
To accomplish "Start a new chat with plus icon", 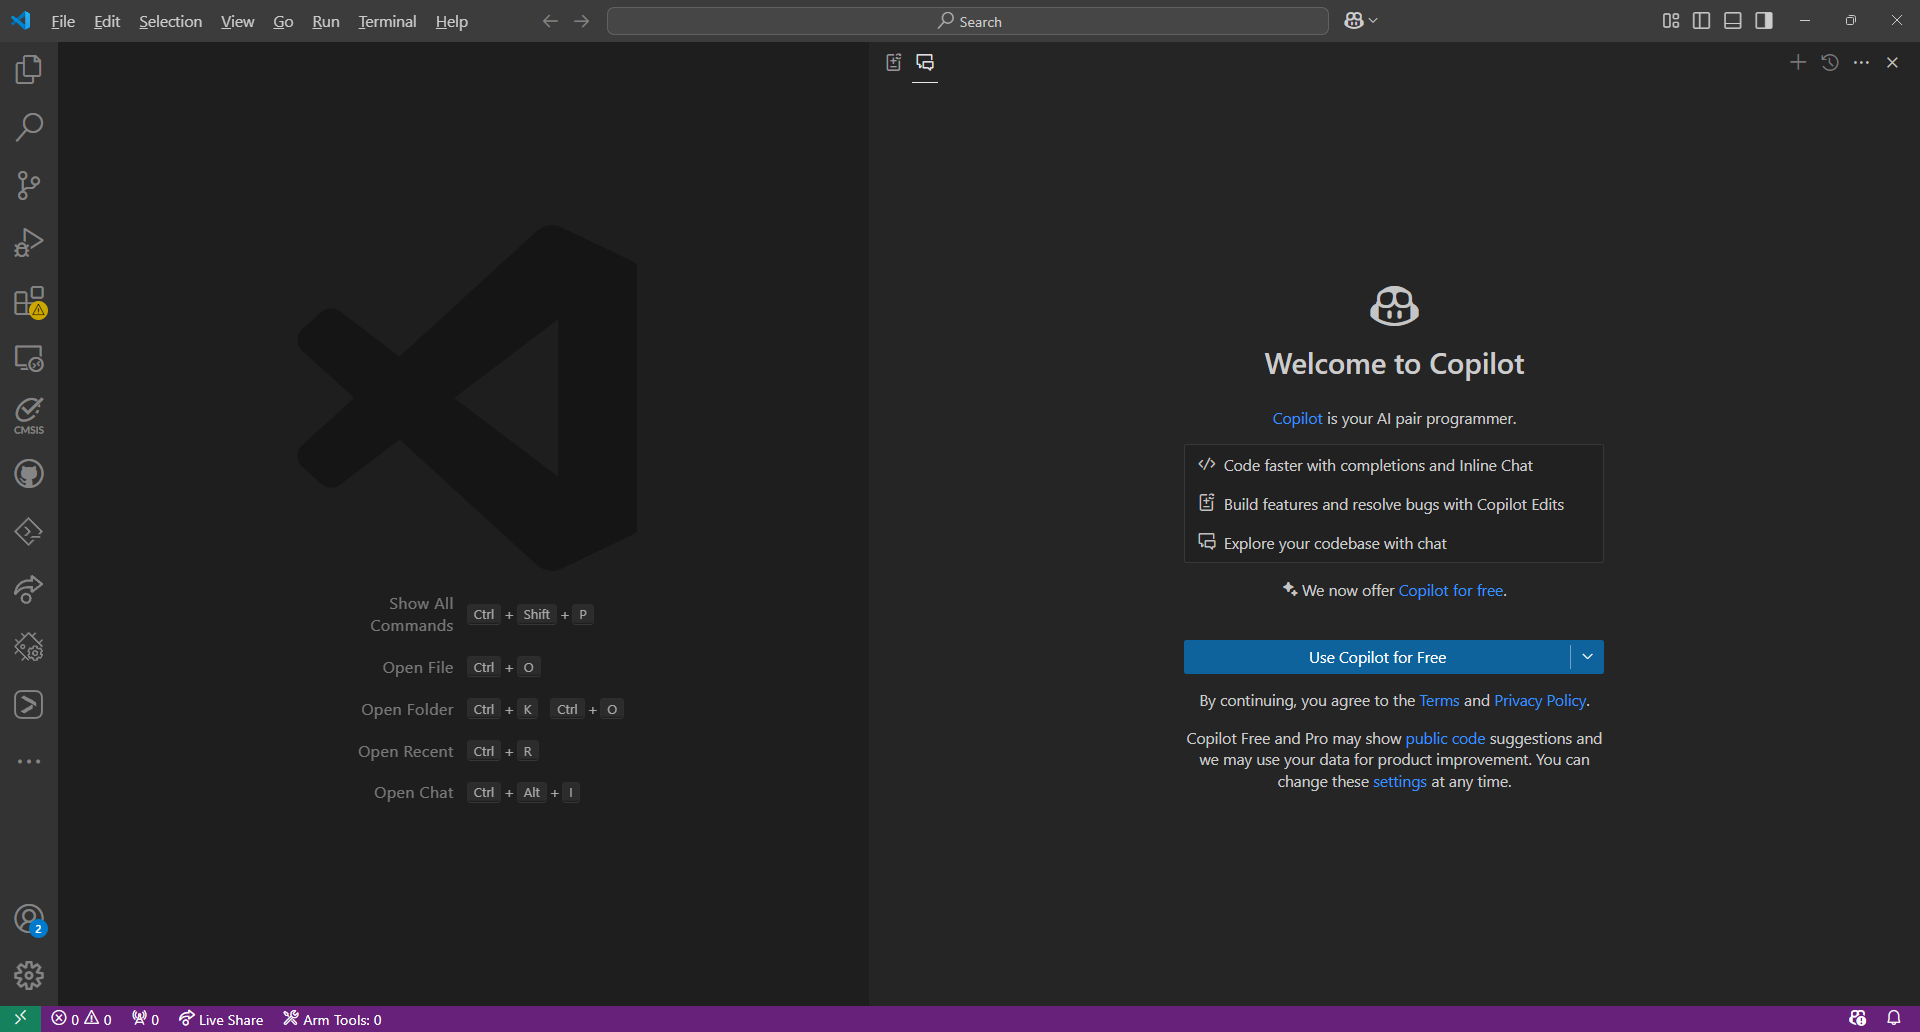I will 1798,62.
